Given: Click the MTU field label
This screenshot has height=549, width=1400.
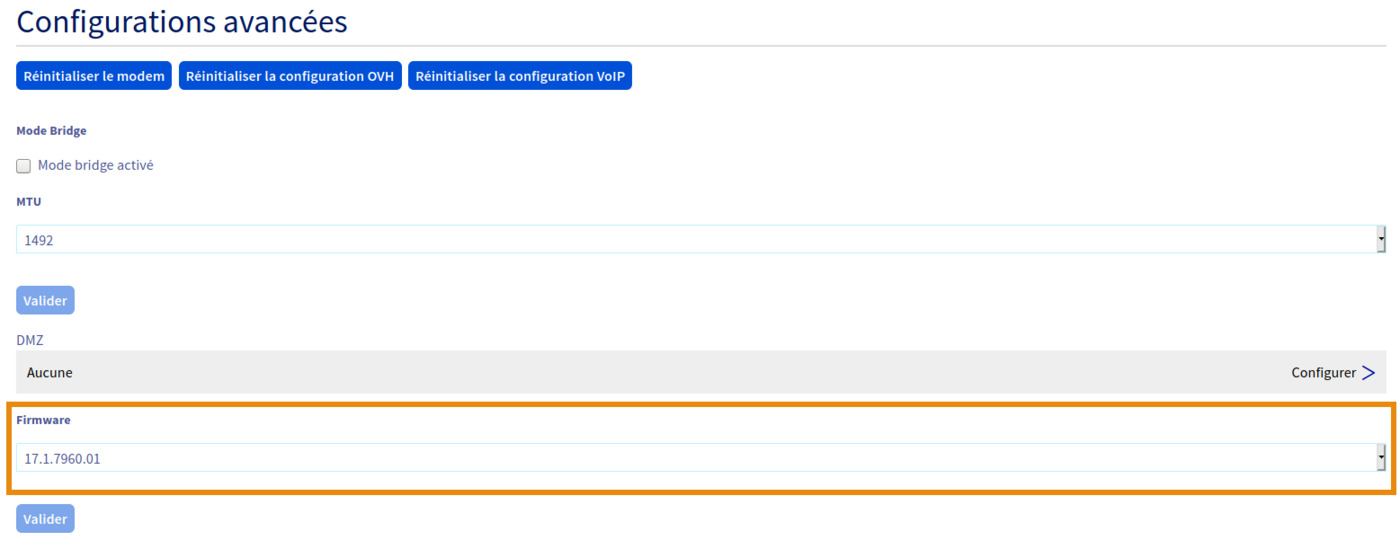Looking at the screenshot, I should point(29,202).
